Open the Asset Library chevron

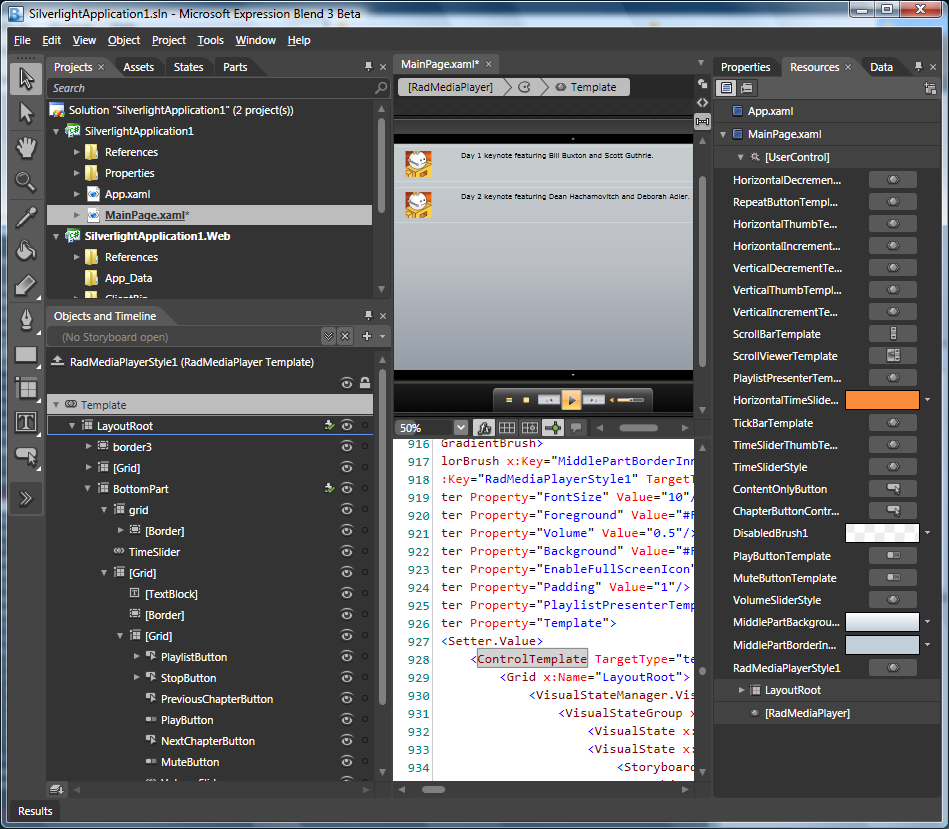[26, 499]
